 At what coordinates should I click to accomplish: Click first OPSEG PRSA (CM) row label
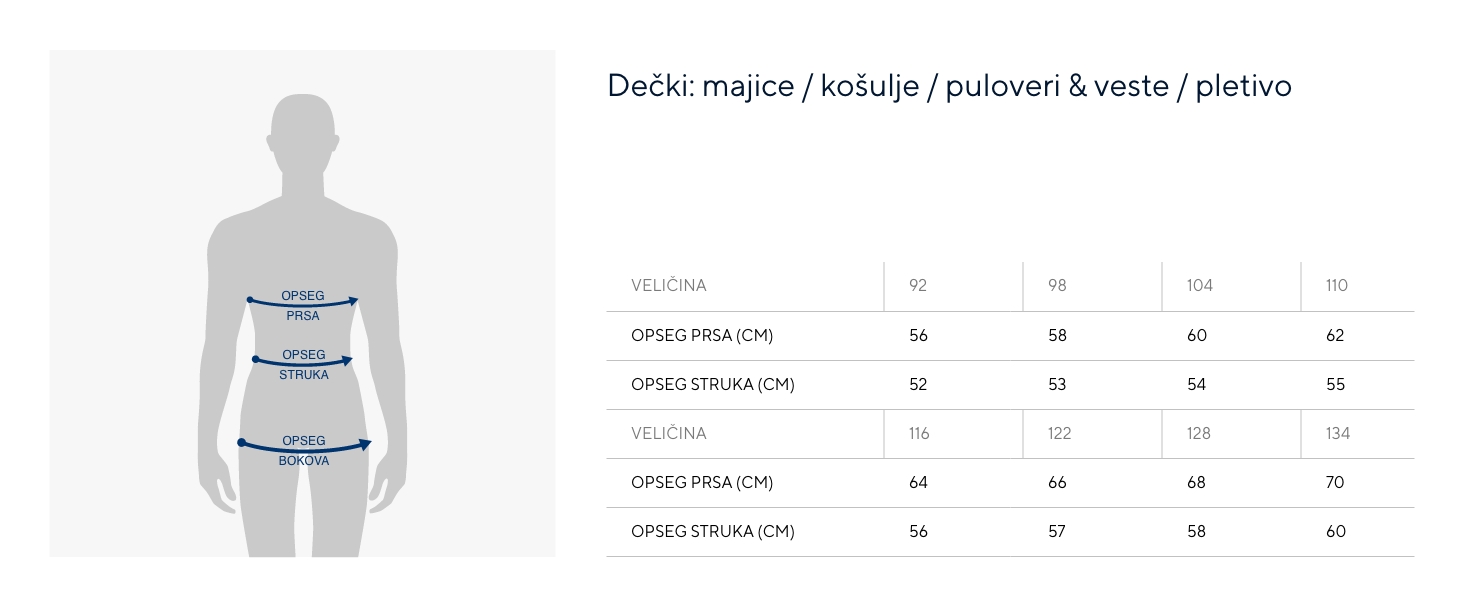point(702,336)
